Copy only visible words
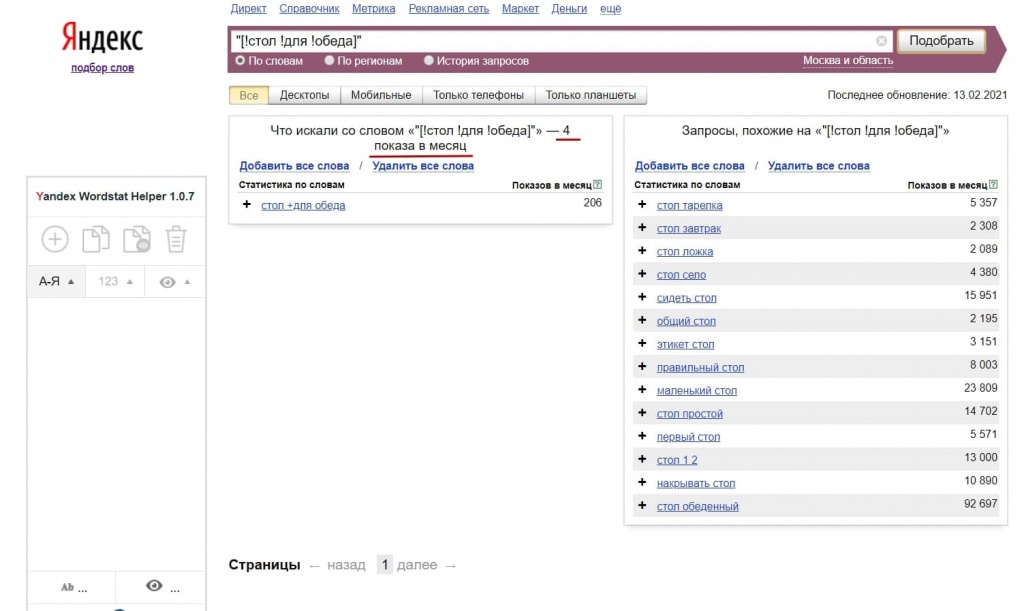The width and height of the screenshot is (1024, 611). pos(135,239)
